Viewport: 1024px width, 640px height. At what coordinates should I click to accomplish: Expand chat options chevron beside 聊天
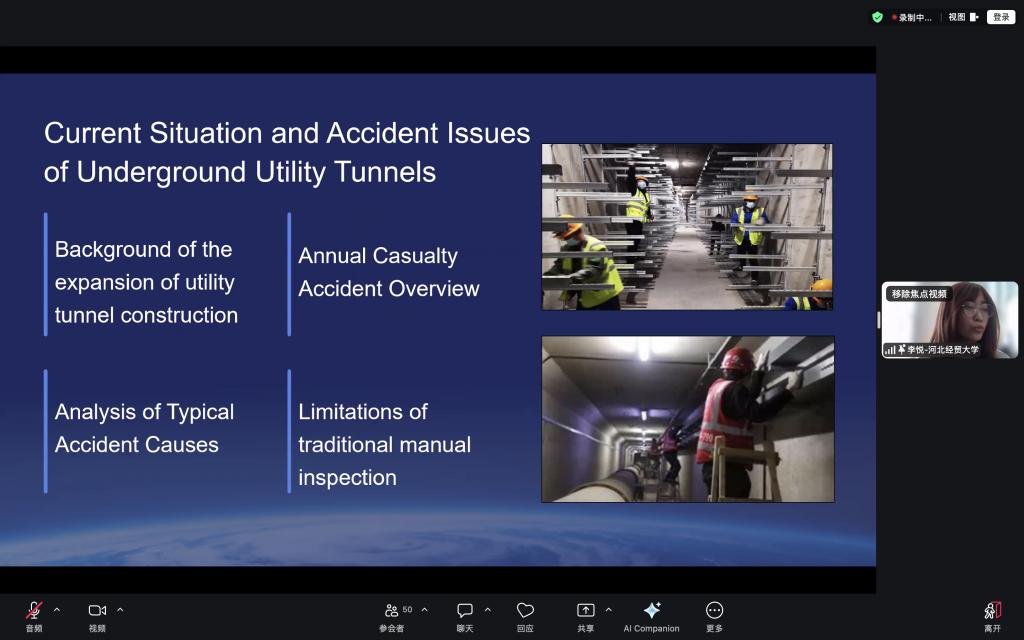click(488, 609)
